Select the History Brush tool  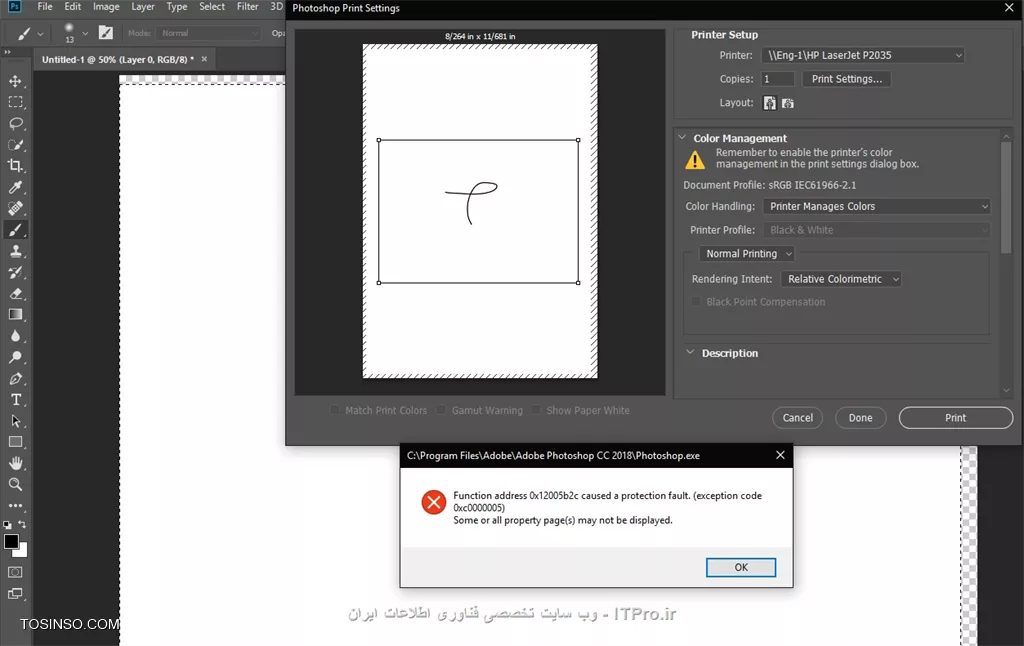point(15,272)
